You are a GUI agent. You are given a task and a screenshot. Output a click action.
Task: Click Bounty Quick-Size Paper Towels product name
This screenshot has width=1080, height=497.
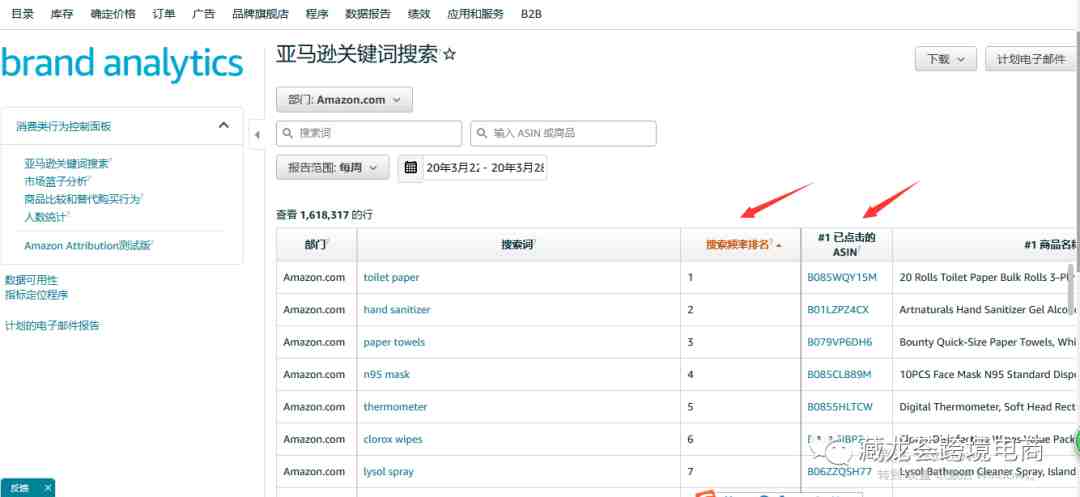point(987,342)
